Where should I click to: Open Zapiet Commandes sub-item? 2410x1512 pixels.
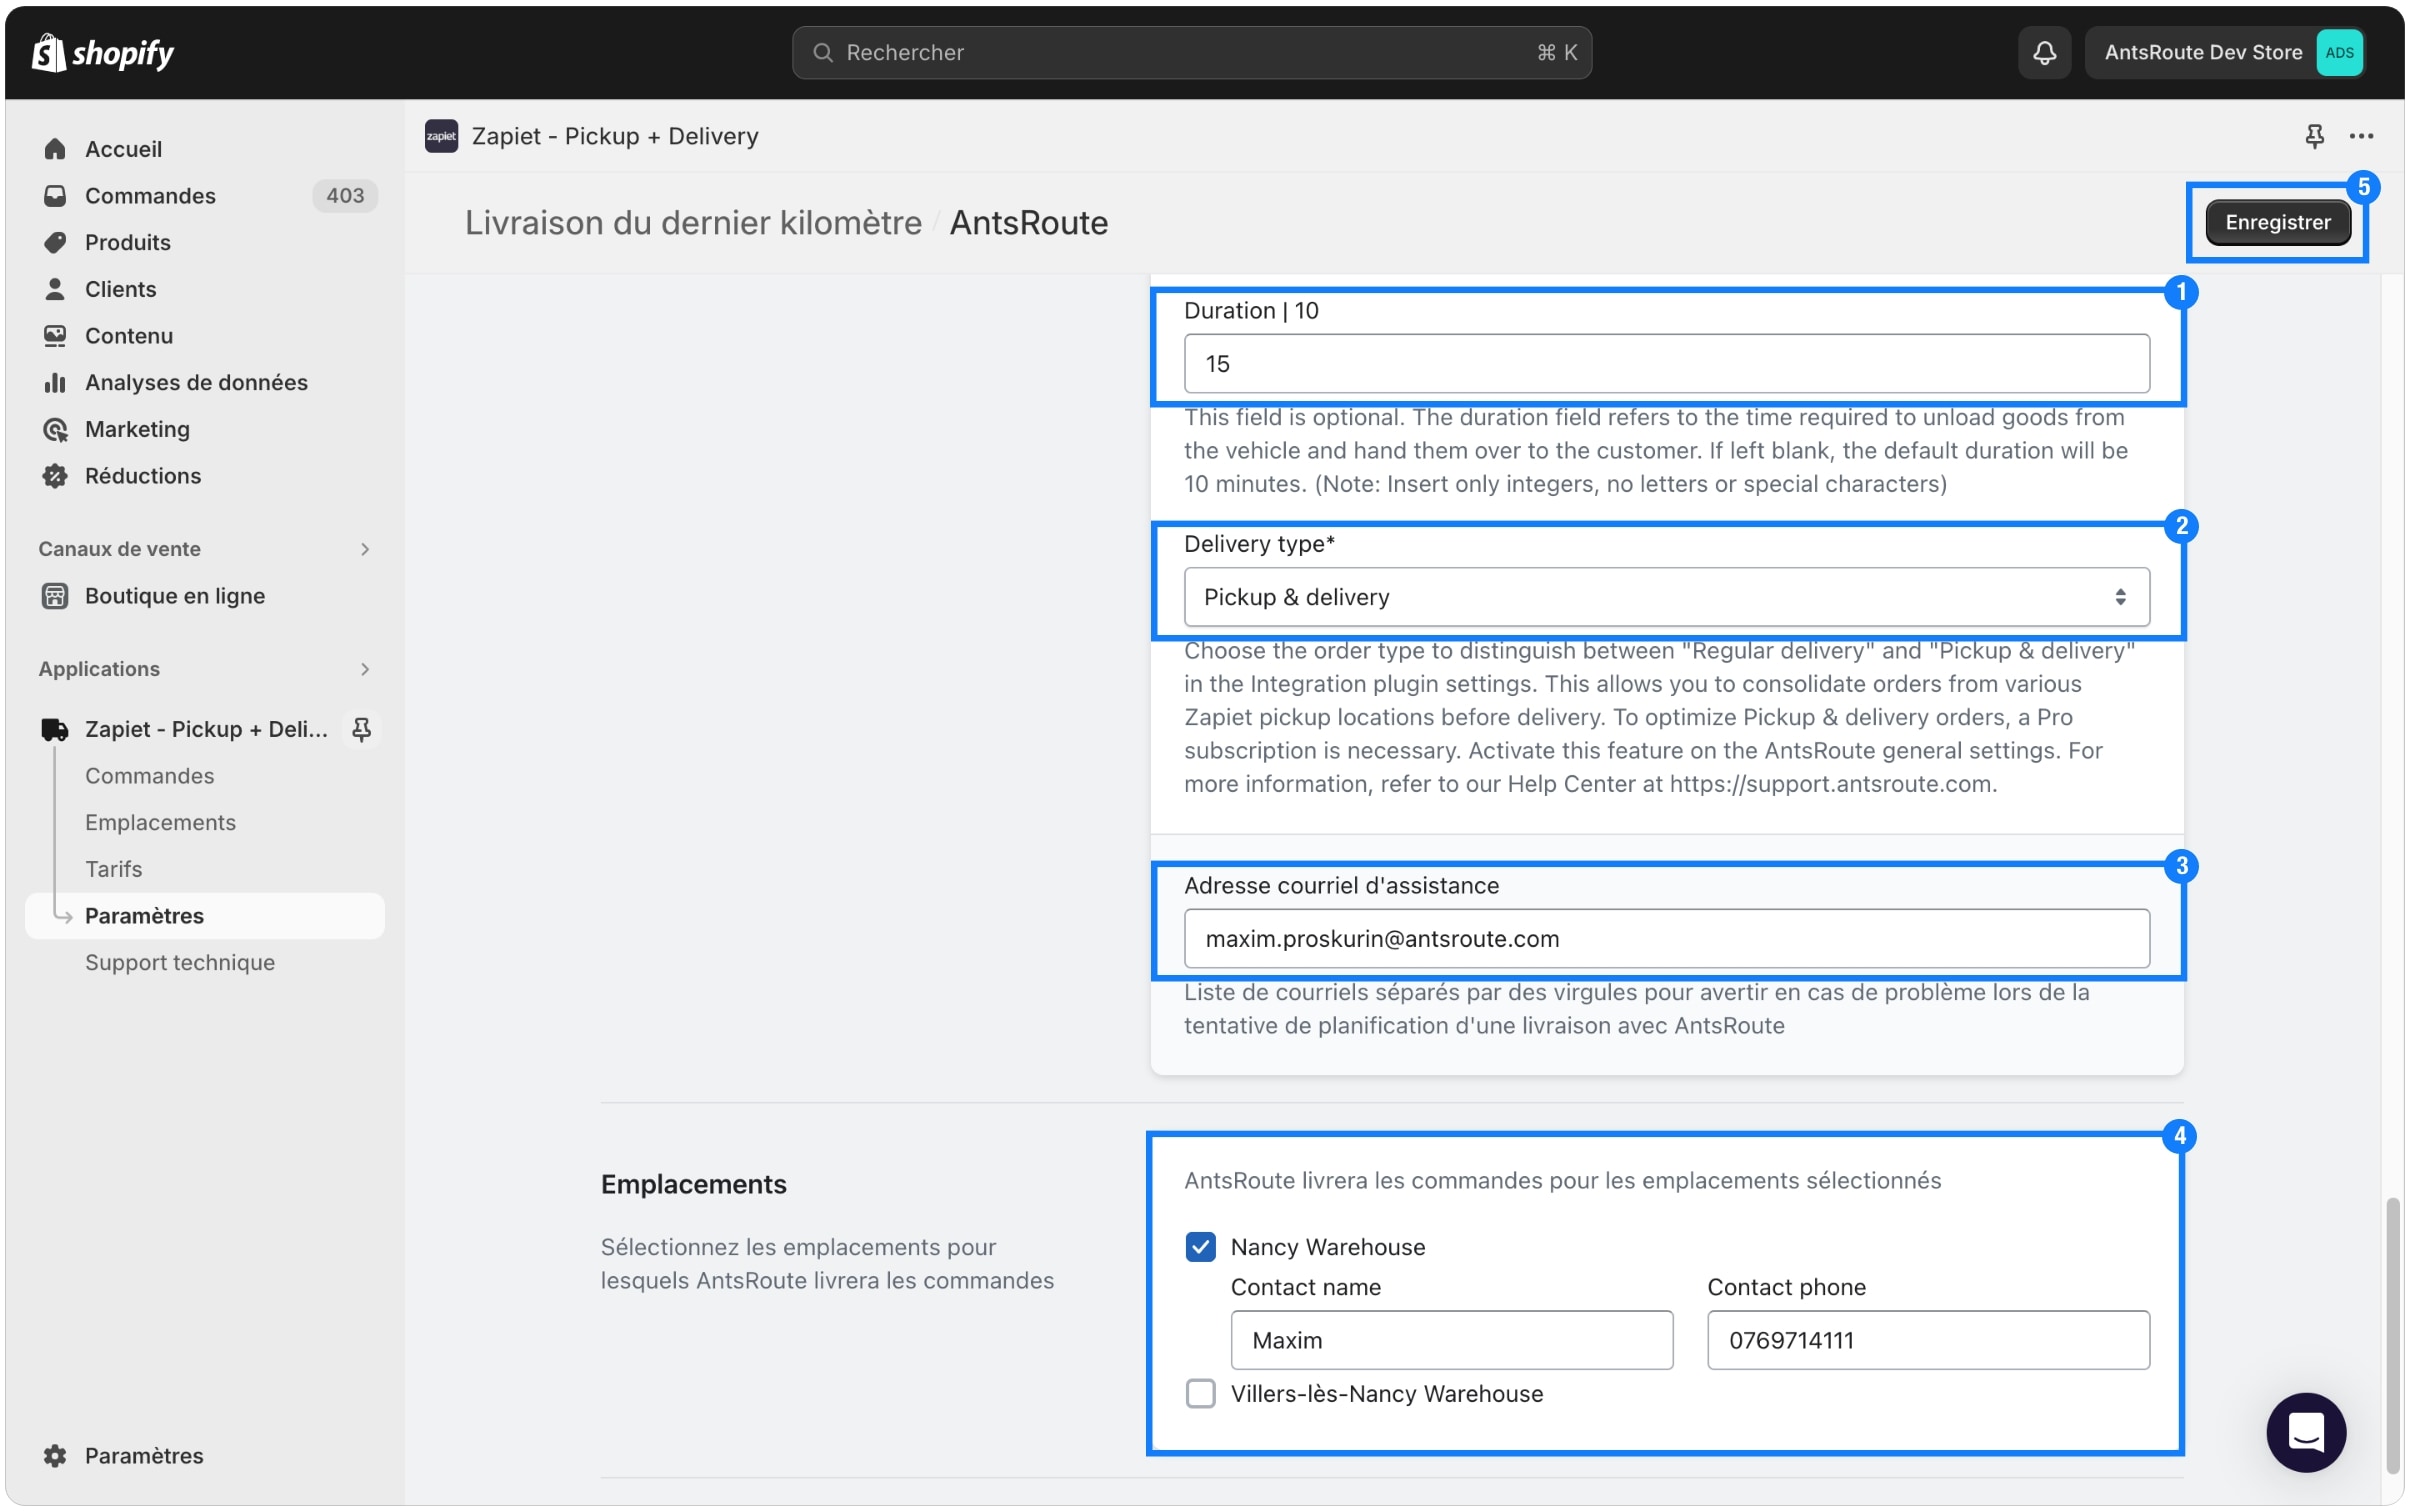[149, 776]
